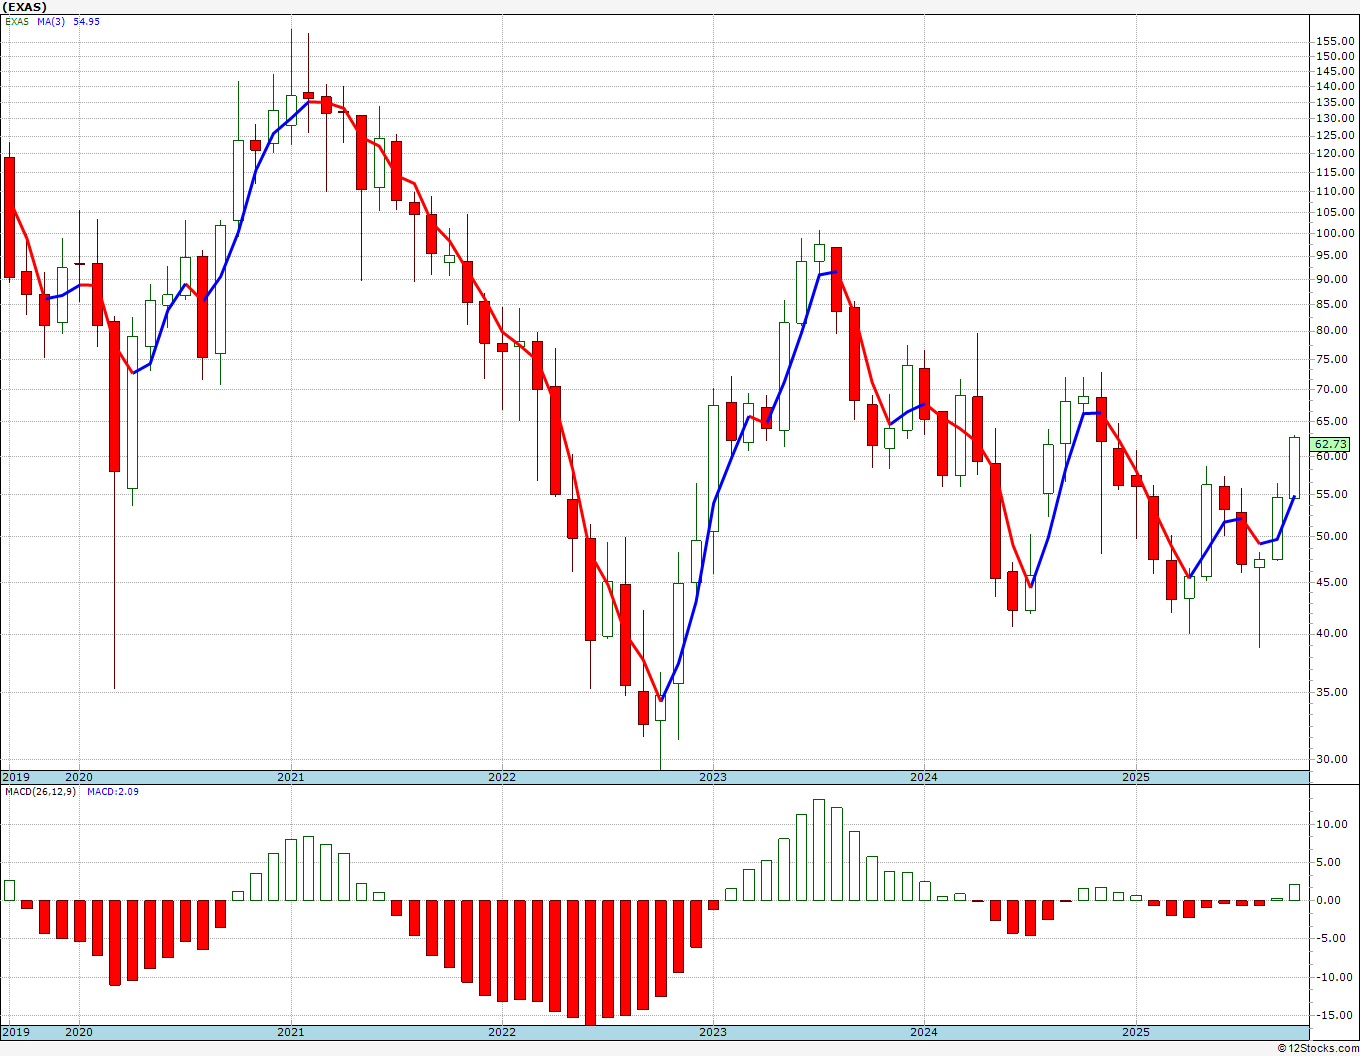Image resolution: width=1360 pixels, height=1056 pixels.
Task: Select 2025 on the MACD time axis
Action: click(x=1135, y=1032)
